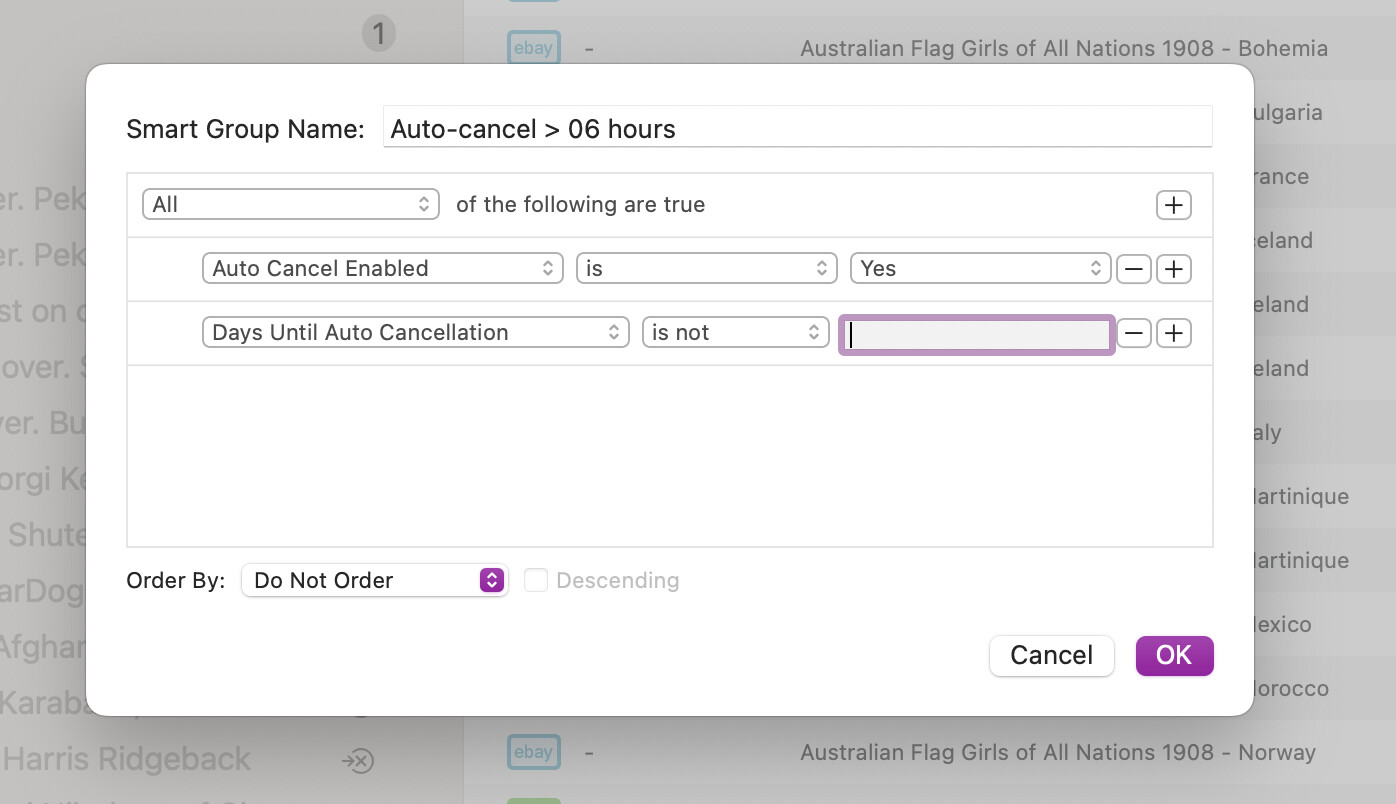The image size is (1396, 804).
Task: Click the auto-cancel icon next to Harris Ridgeback
Action: coord(357,761)
